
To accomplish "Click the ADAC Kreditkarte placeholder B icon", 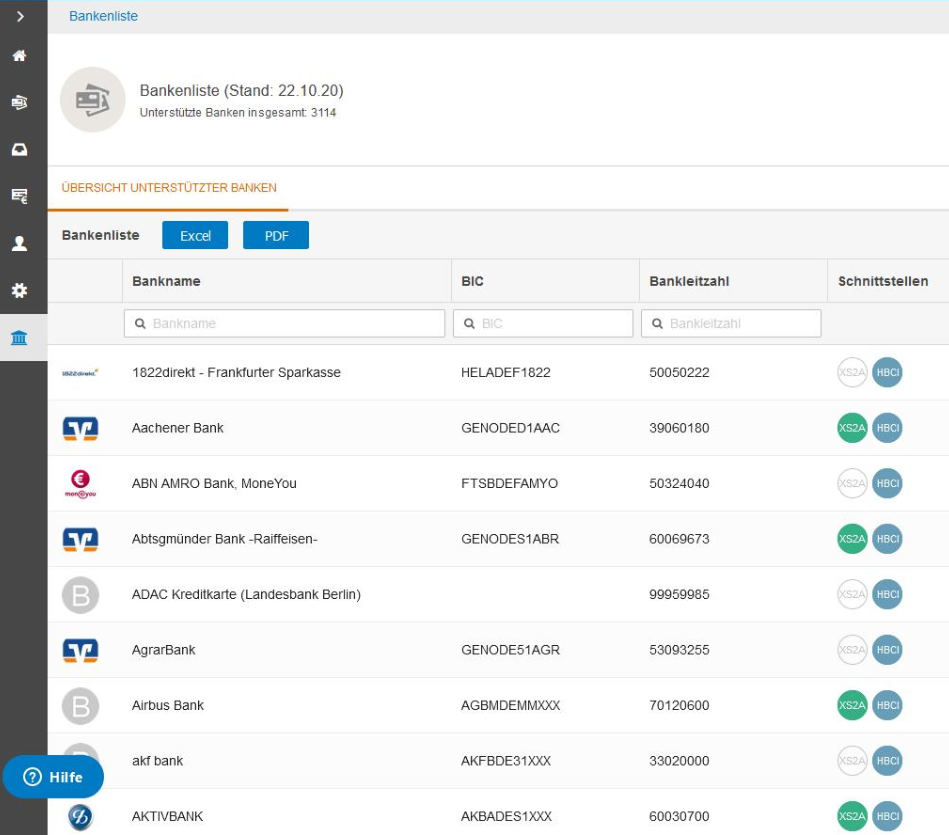I will (80, 595).
